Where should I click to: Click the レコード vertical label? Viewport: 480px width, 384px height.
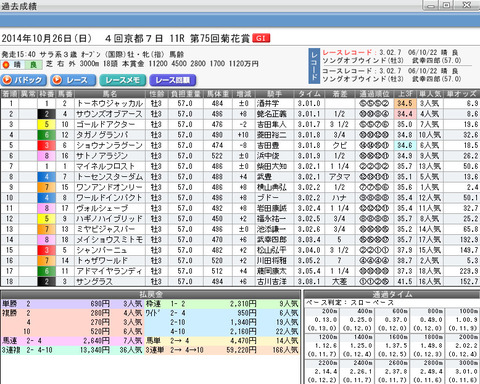pos(314,66)
